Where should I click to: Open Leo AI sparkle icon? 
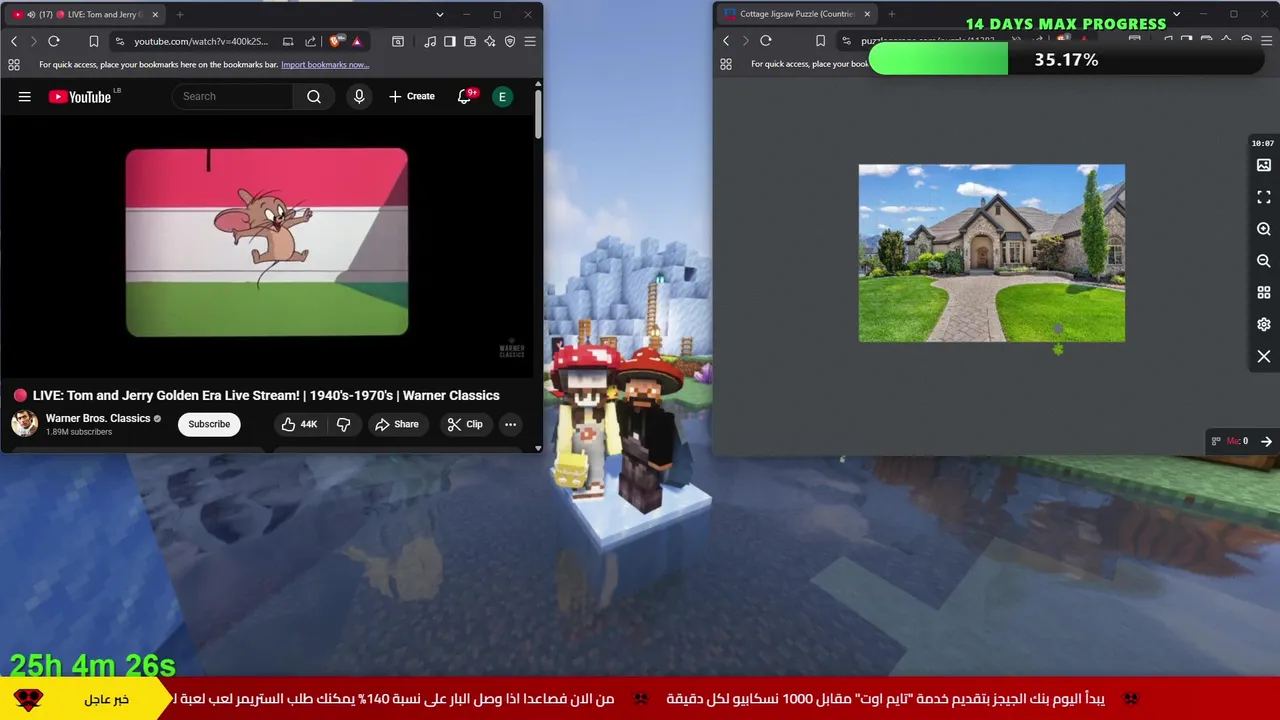click(490, 41)
